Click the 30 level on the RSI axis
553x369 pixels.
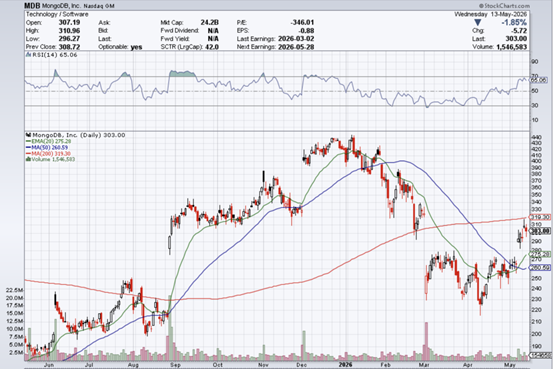535,105
